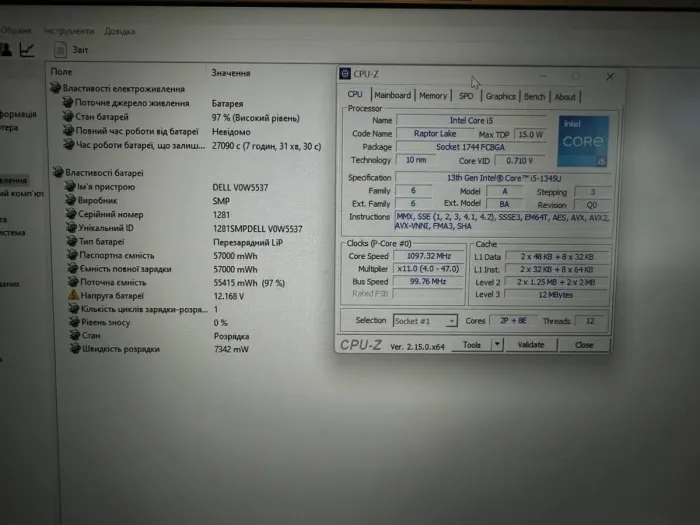Switch to the Mainboard tab
This screenshot has width=700, height=525.
392,96
